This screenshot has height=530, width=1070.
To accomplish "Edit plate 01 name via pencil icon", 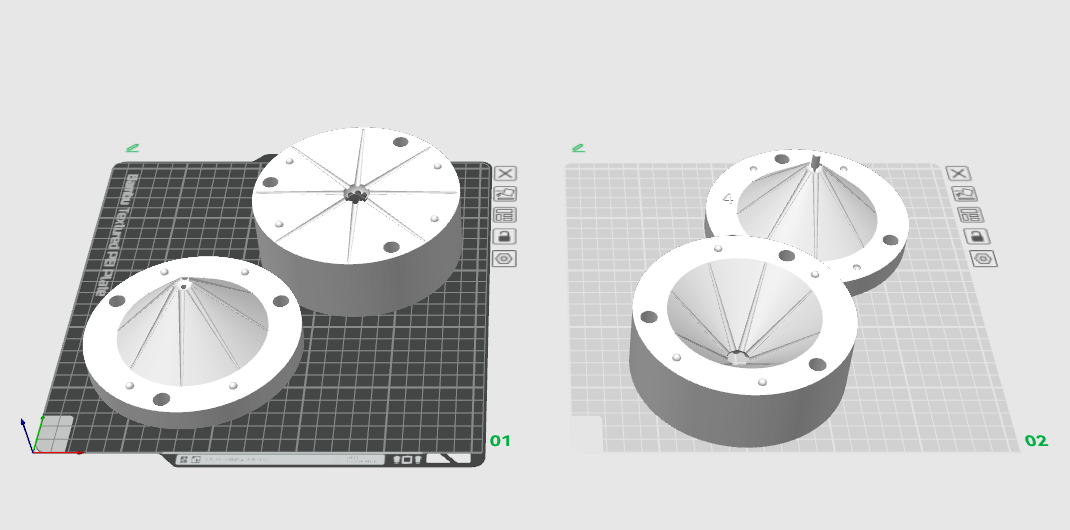I will (132, 147).
